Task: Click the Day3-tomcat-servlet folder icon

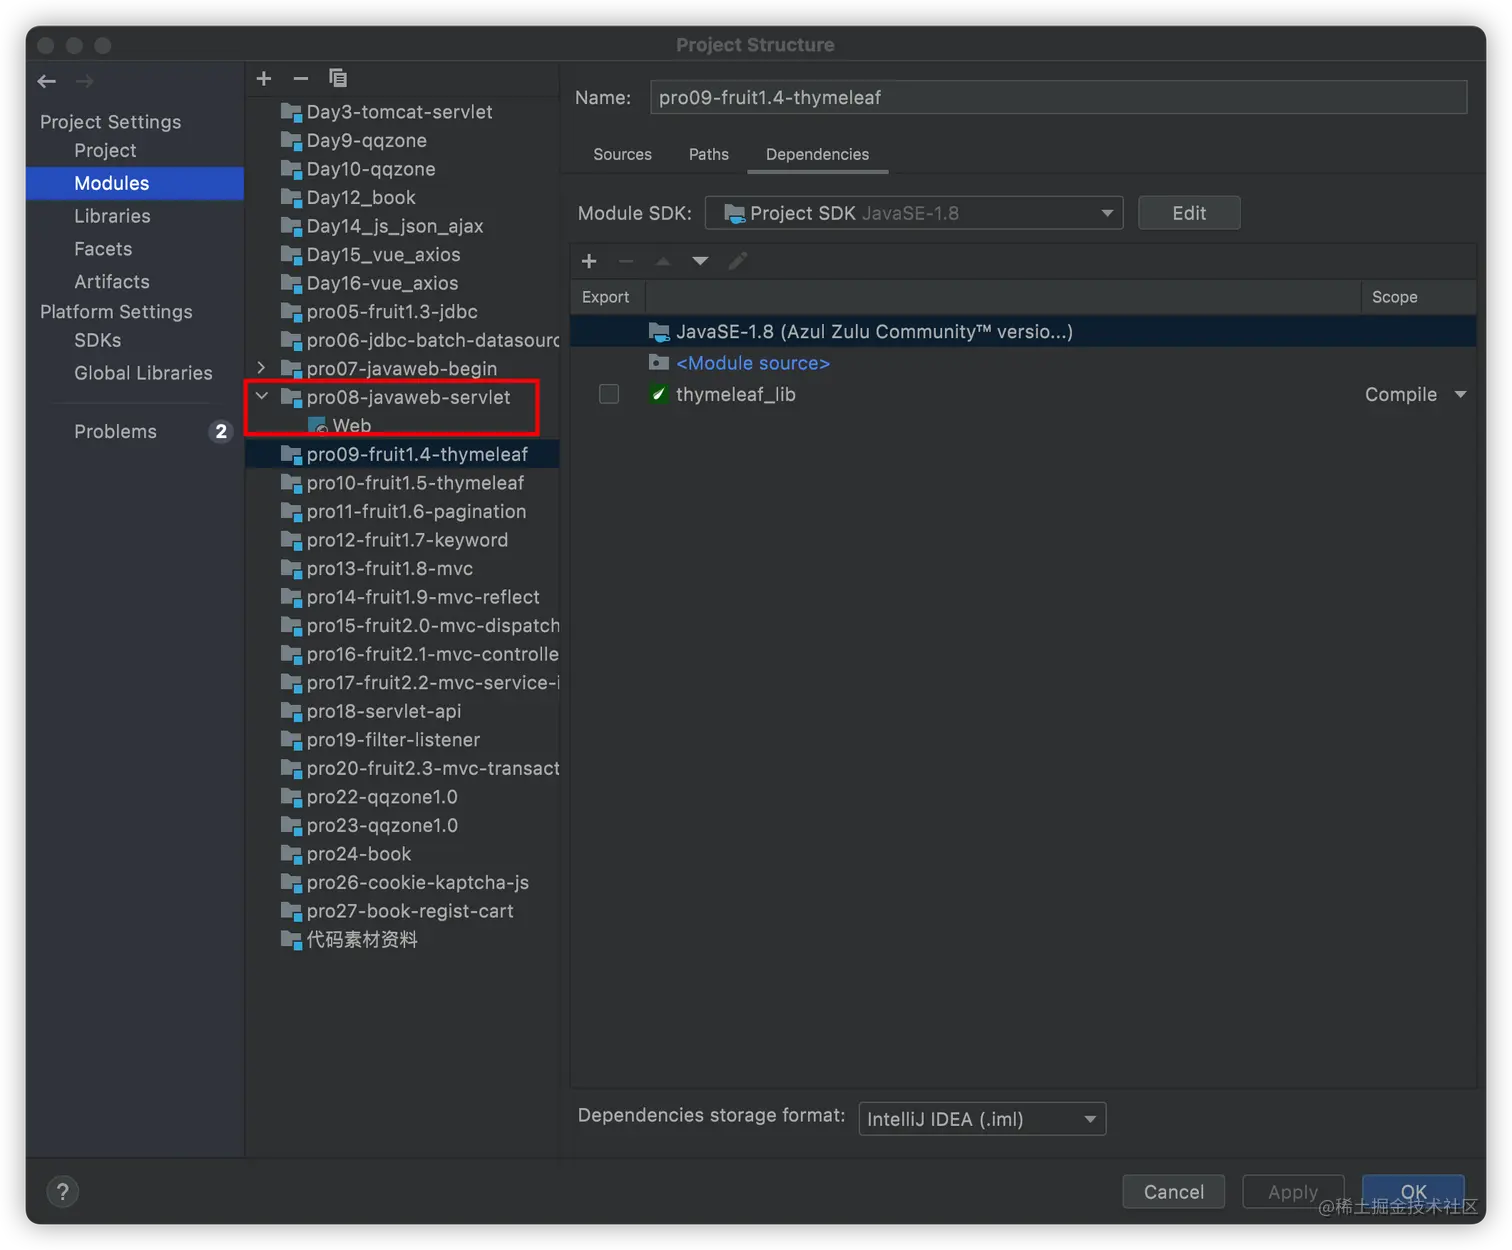Action: (x=291, y=112)
